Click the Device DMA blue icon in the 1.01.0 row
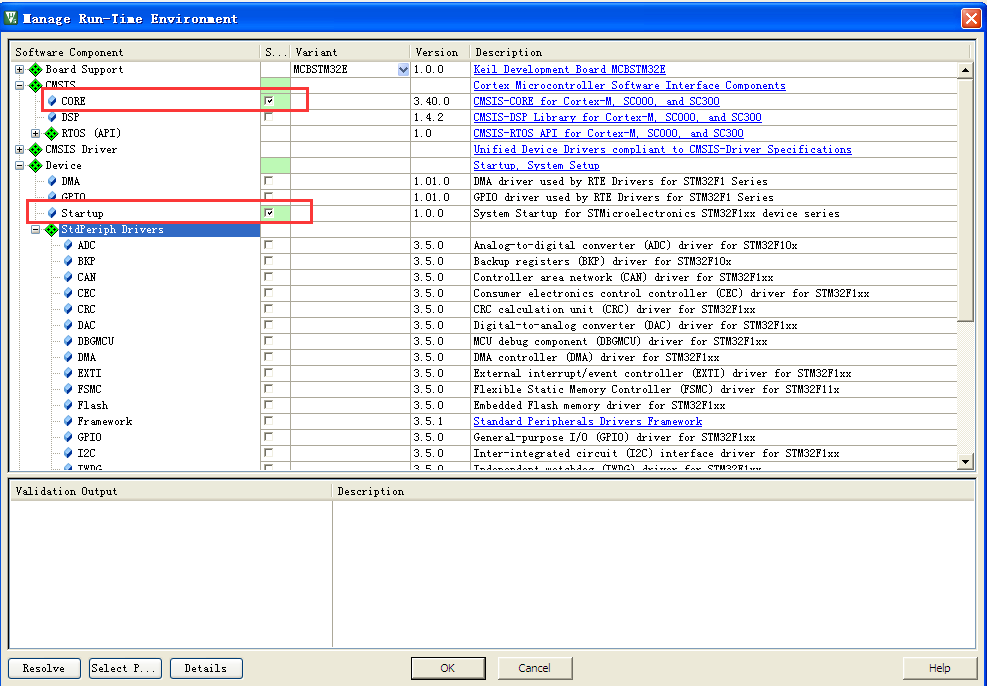This screenshot has height=686, width=987. pos(52,181)
